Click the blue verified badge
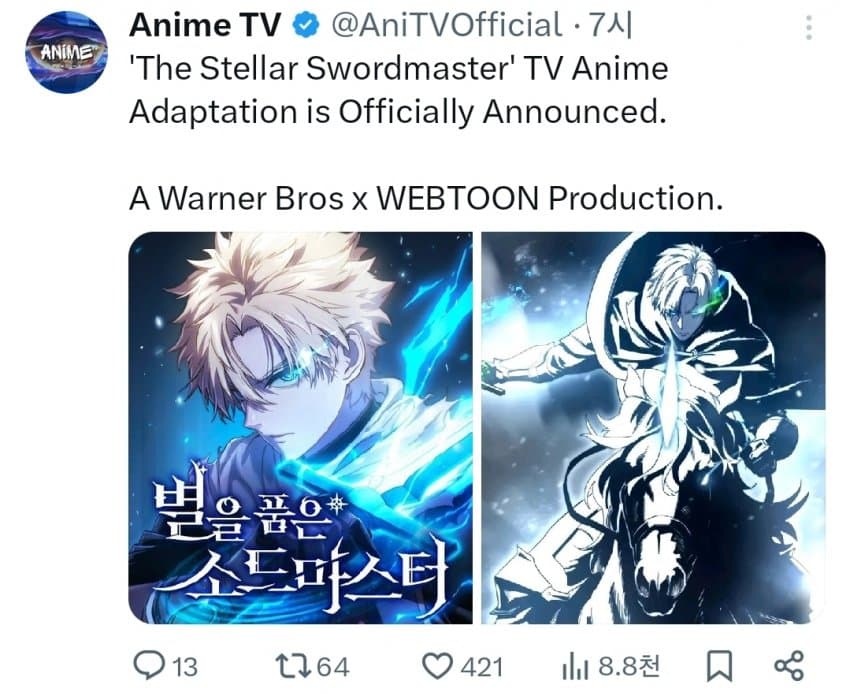Viewport: 850px width, 695px height. [306, 26]
